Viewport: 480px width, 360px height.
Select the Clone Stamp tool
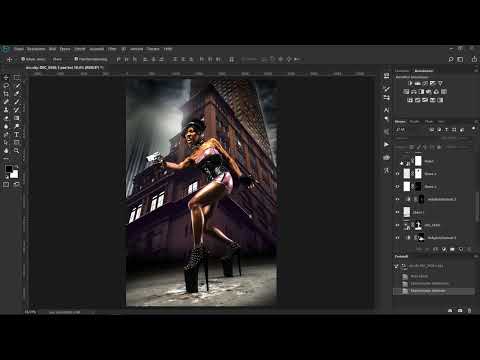[6, 110]
